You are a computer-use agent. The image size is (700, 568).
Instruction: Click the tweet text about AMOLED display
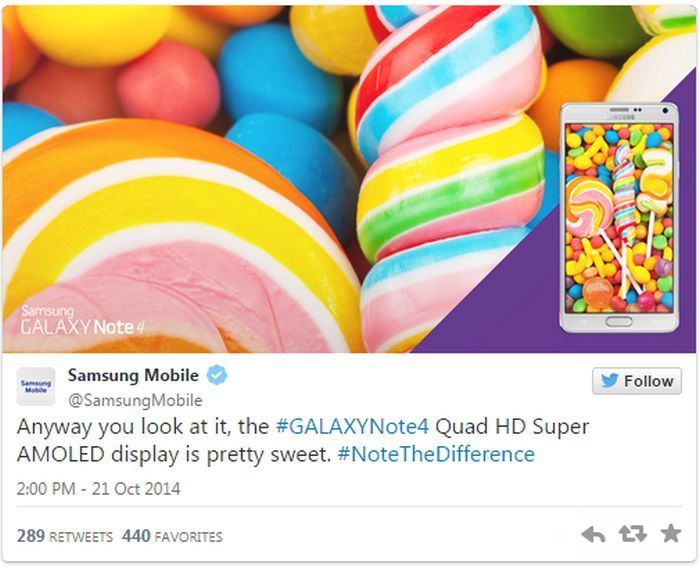(303, 441)
